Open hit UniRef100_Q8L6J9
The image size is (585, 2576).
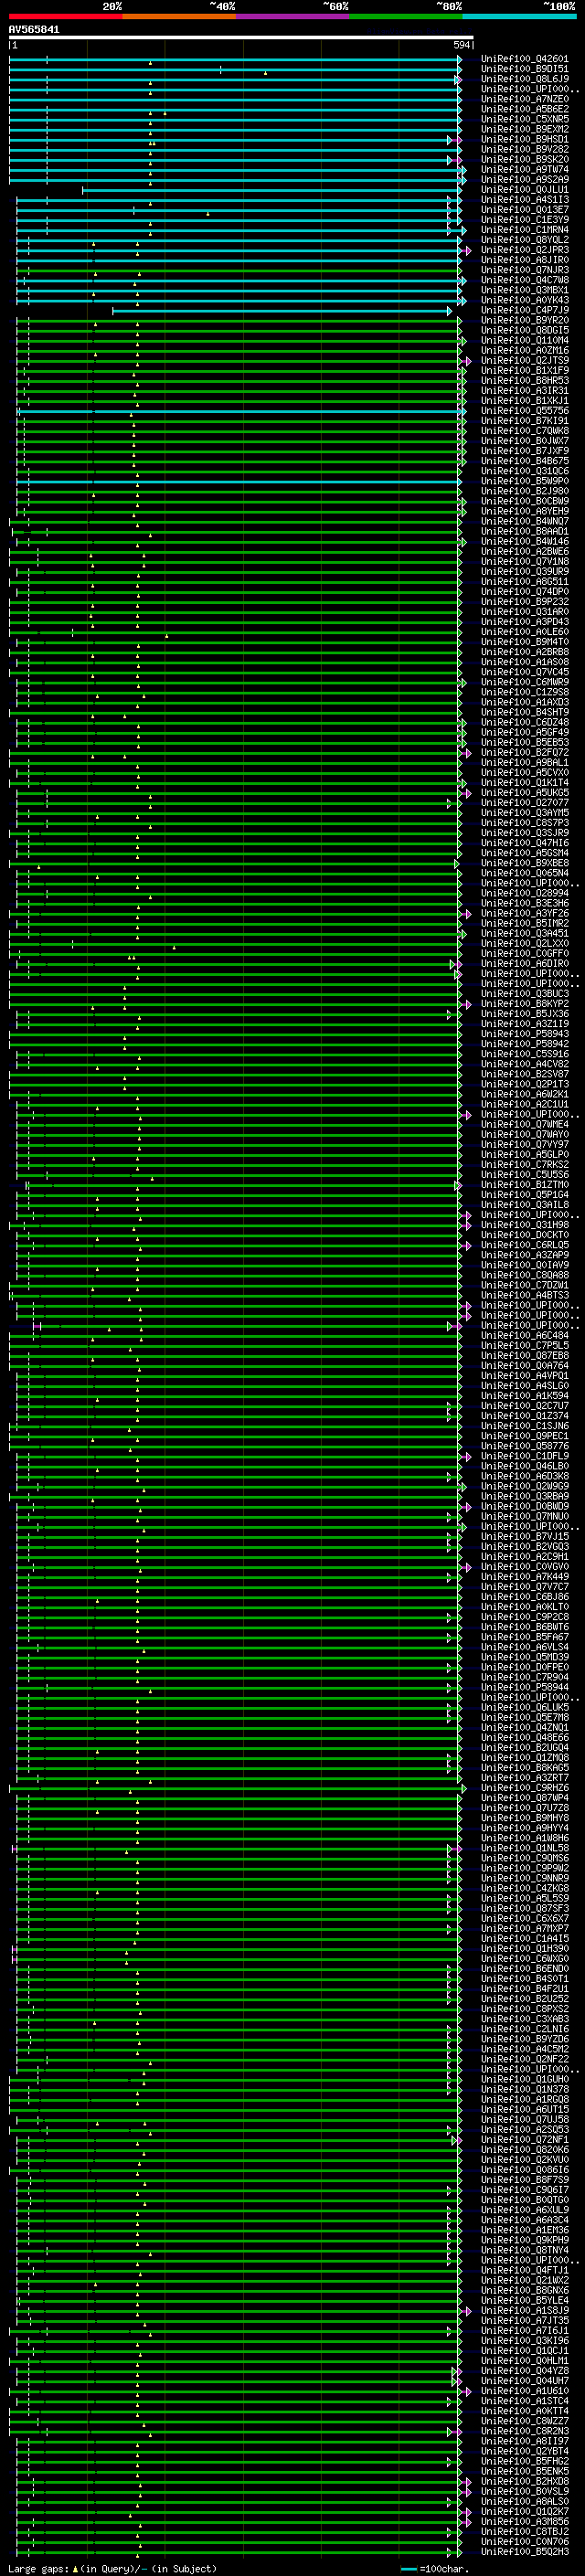tap(524, 80)
